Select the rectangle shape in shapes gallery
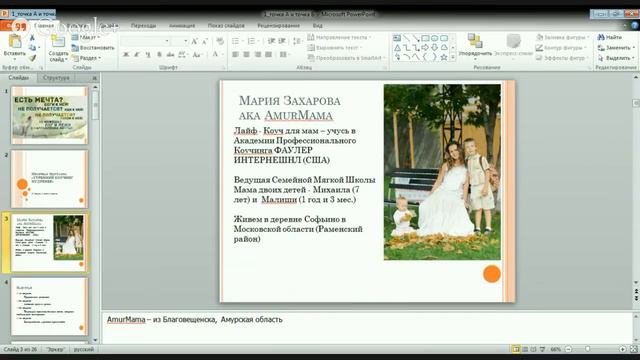 (x=425, y=38)
